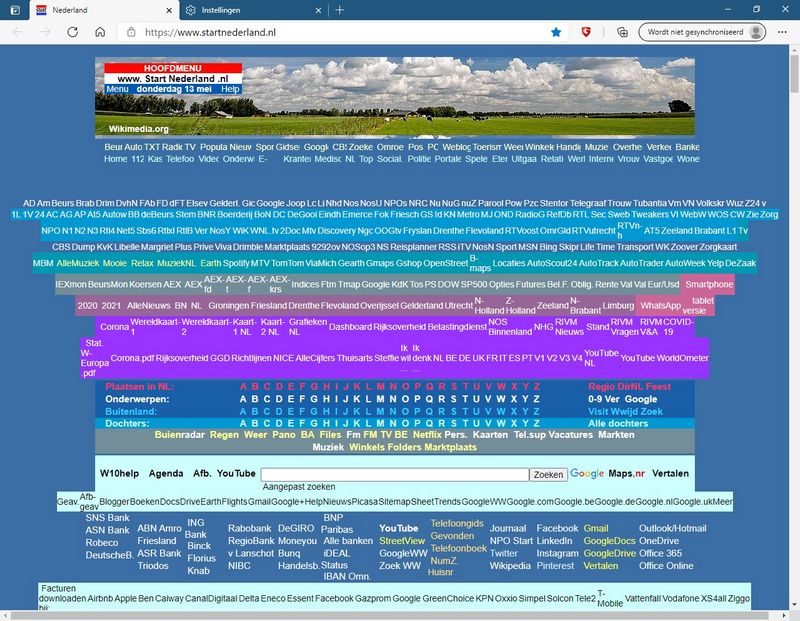
Task: Focus the address bar URL field
Action: (337, 32)
